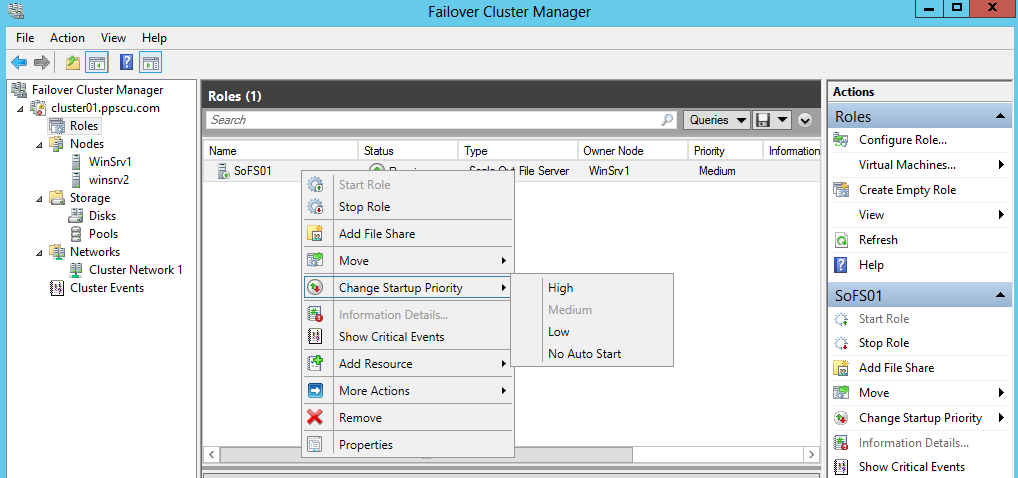This screenshot has width=1018, height=478.
Task: Click the Stop Role icon in Actions pane
Action: pos(841,343)
